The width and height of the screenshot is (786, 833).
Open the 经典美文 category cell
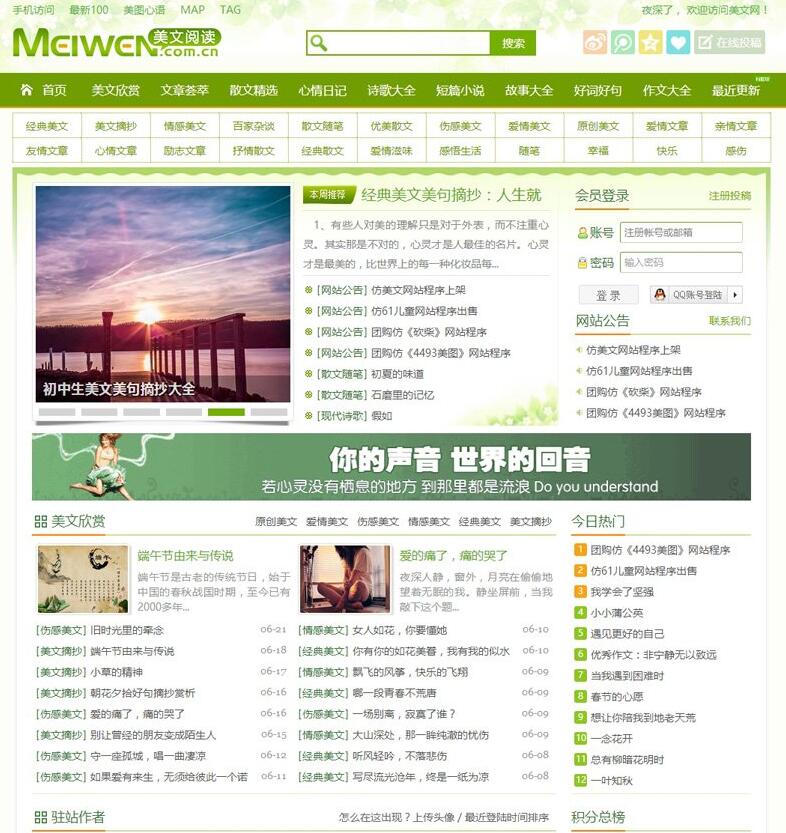click(x=47, y=126)
